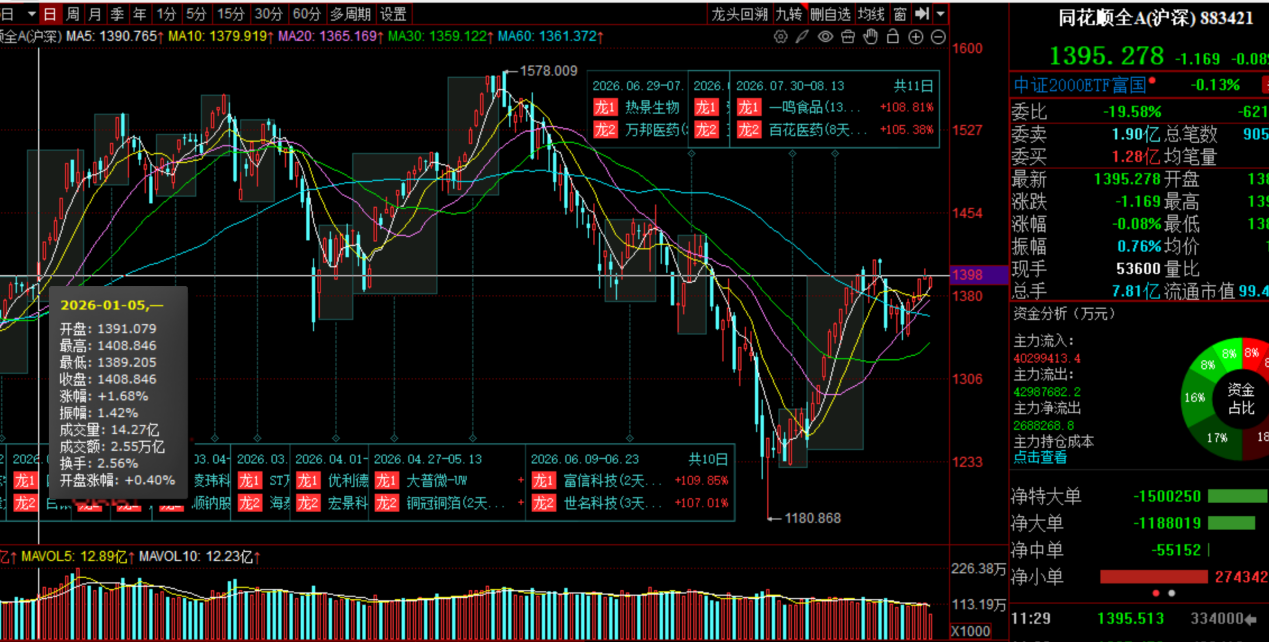Toggle 龙头回溯 leader review overlay

tap(739, 14)
